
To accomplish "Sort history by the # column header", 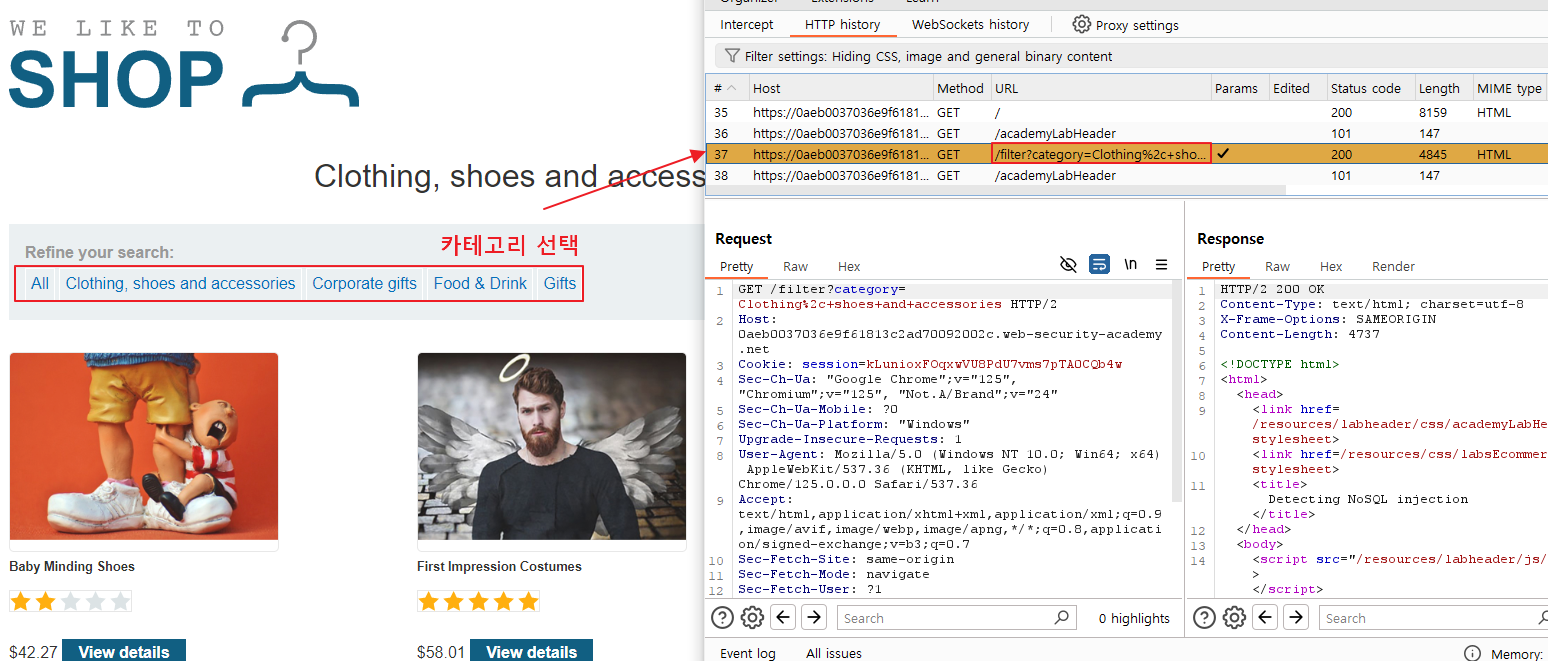I will click(x=726, y=88).
